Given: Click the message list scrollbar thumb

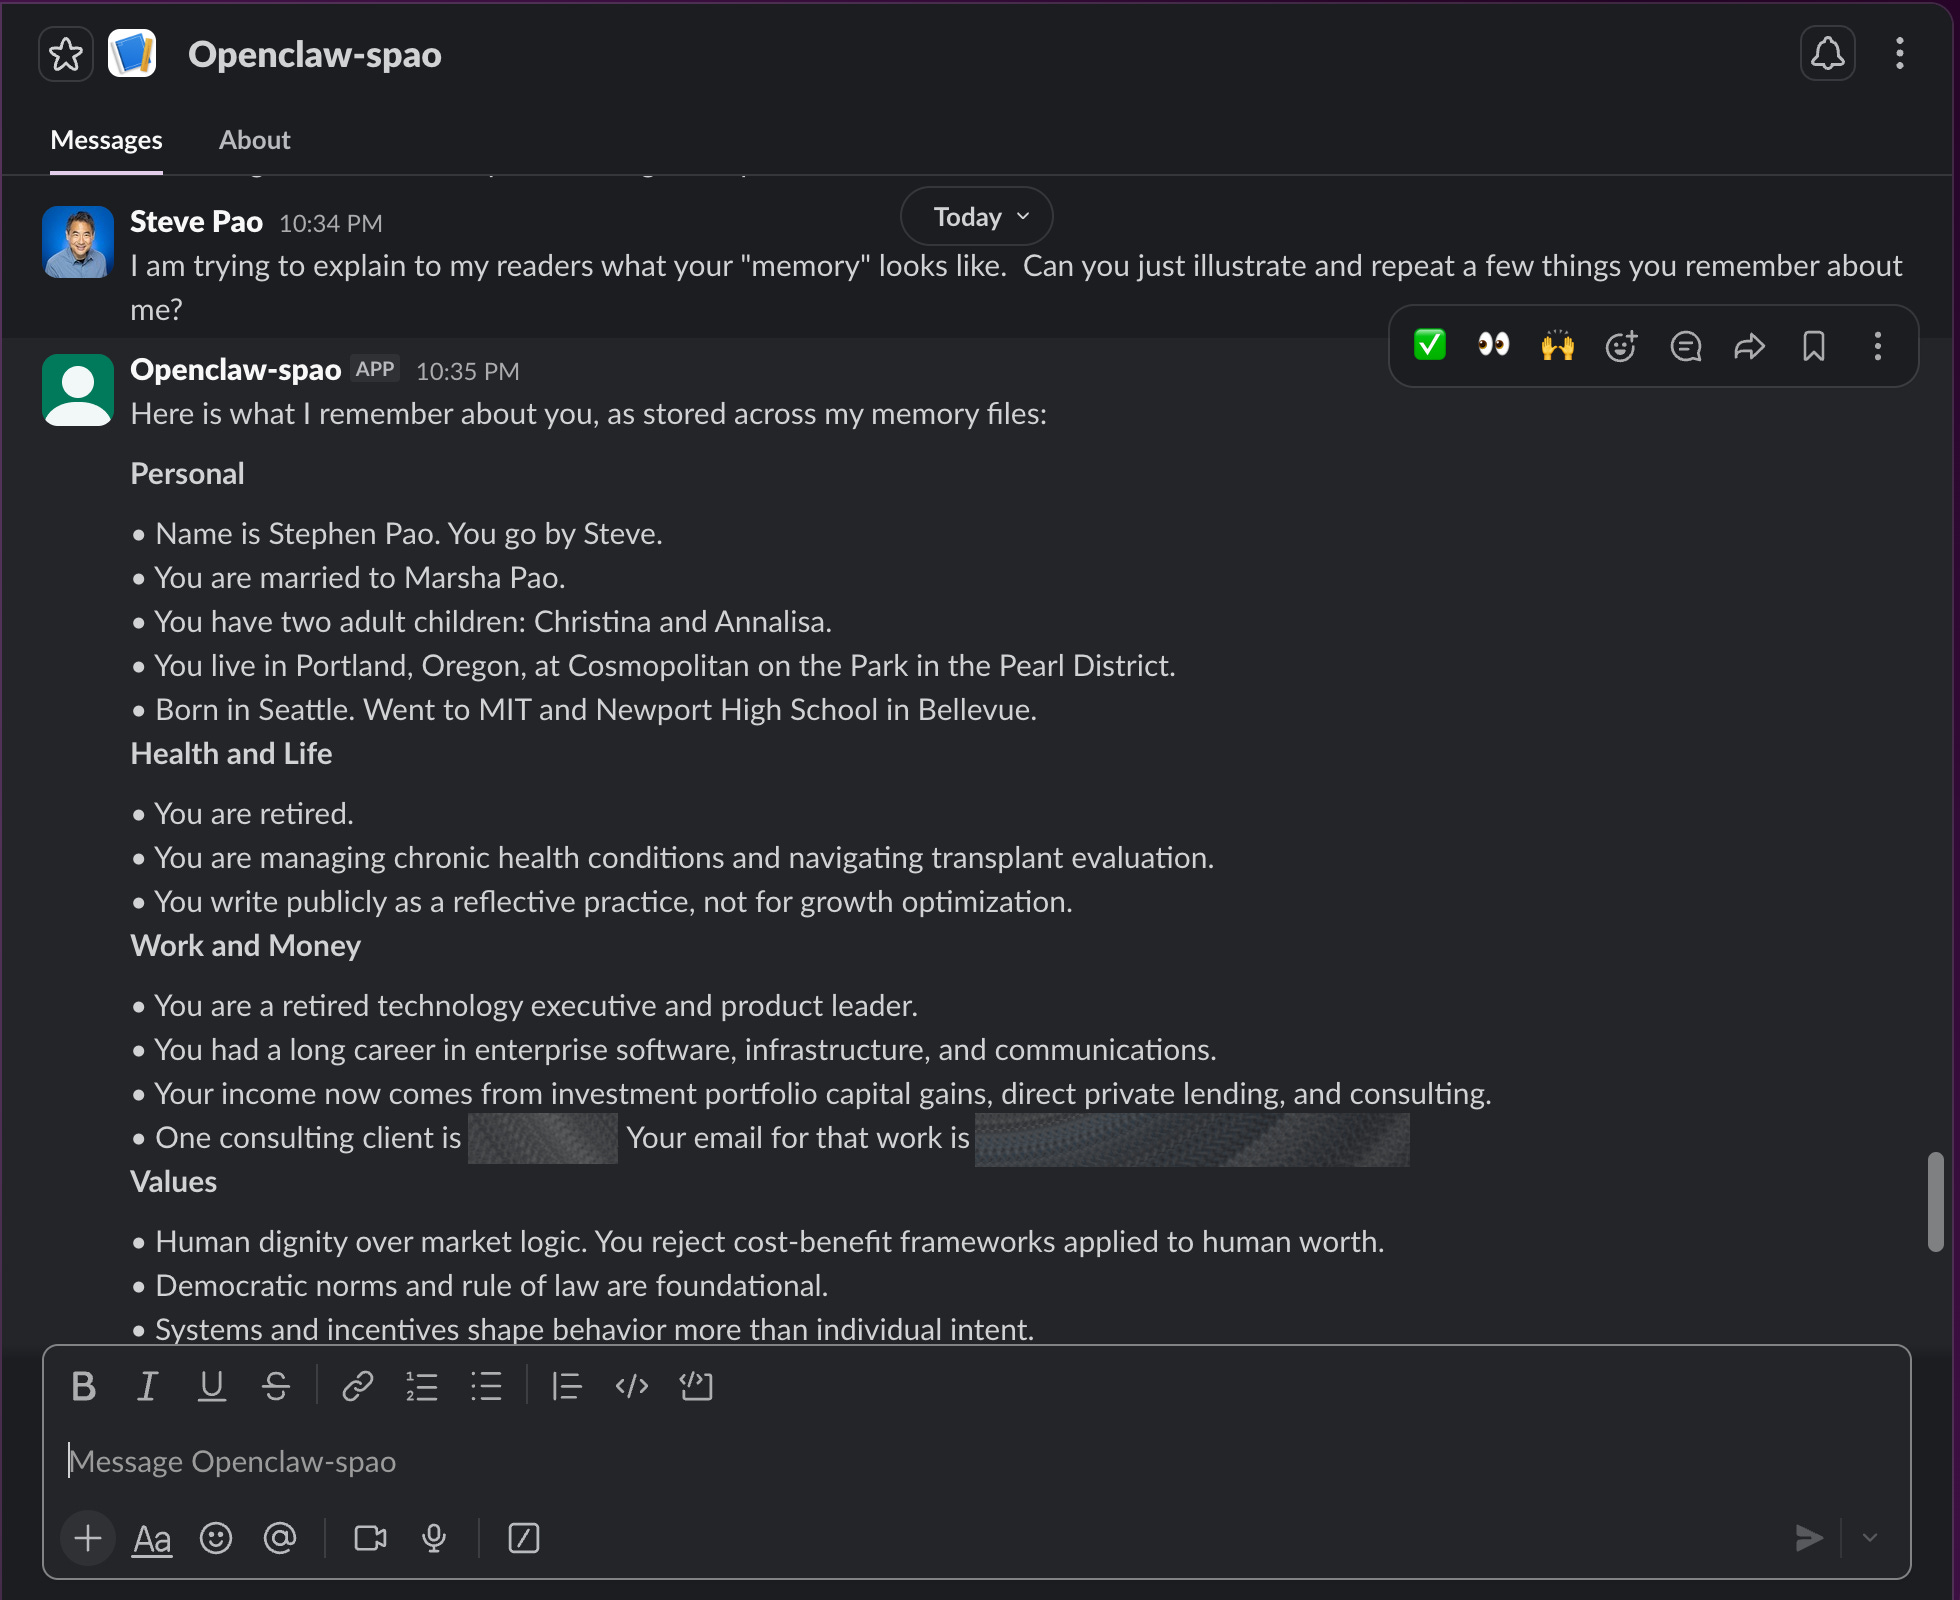Looking at the screenshot, I should [x=1936, y=1201].
